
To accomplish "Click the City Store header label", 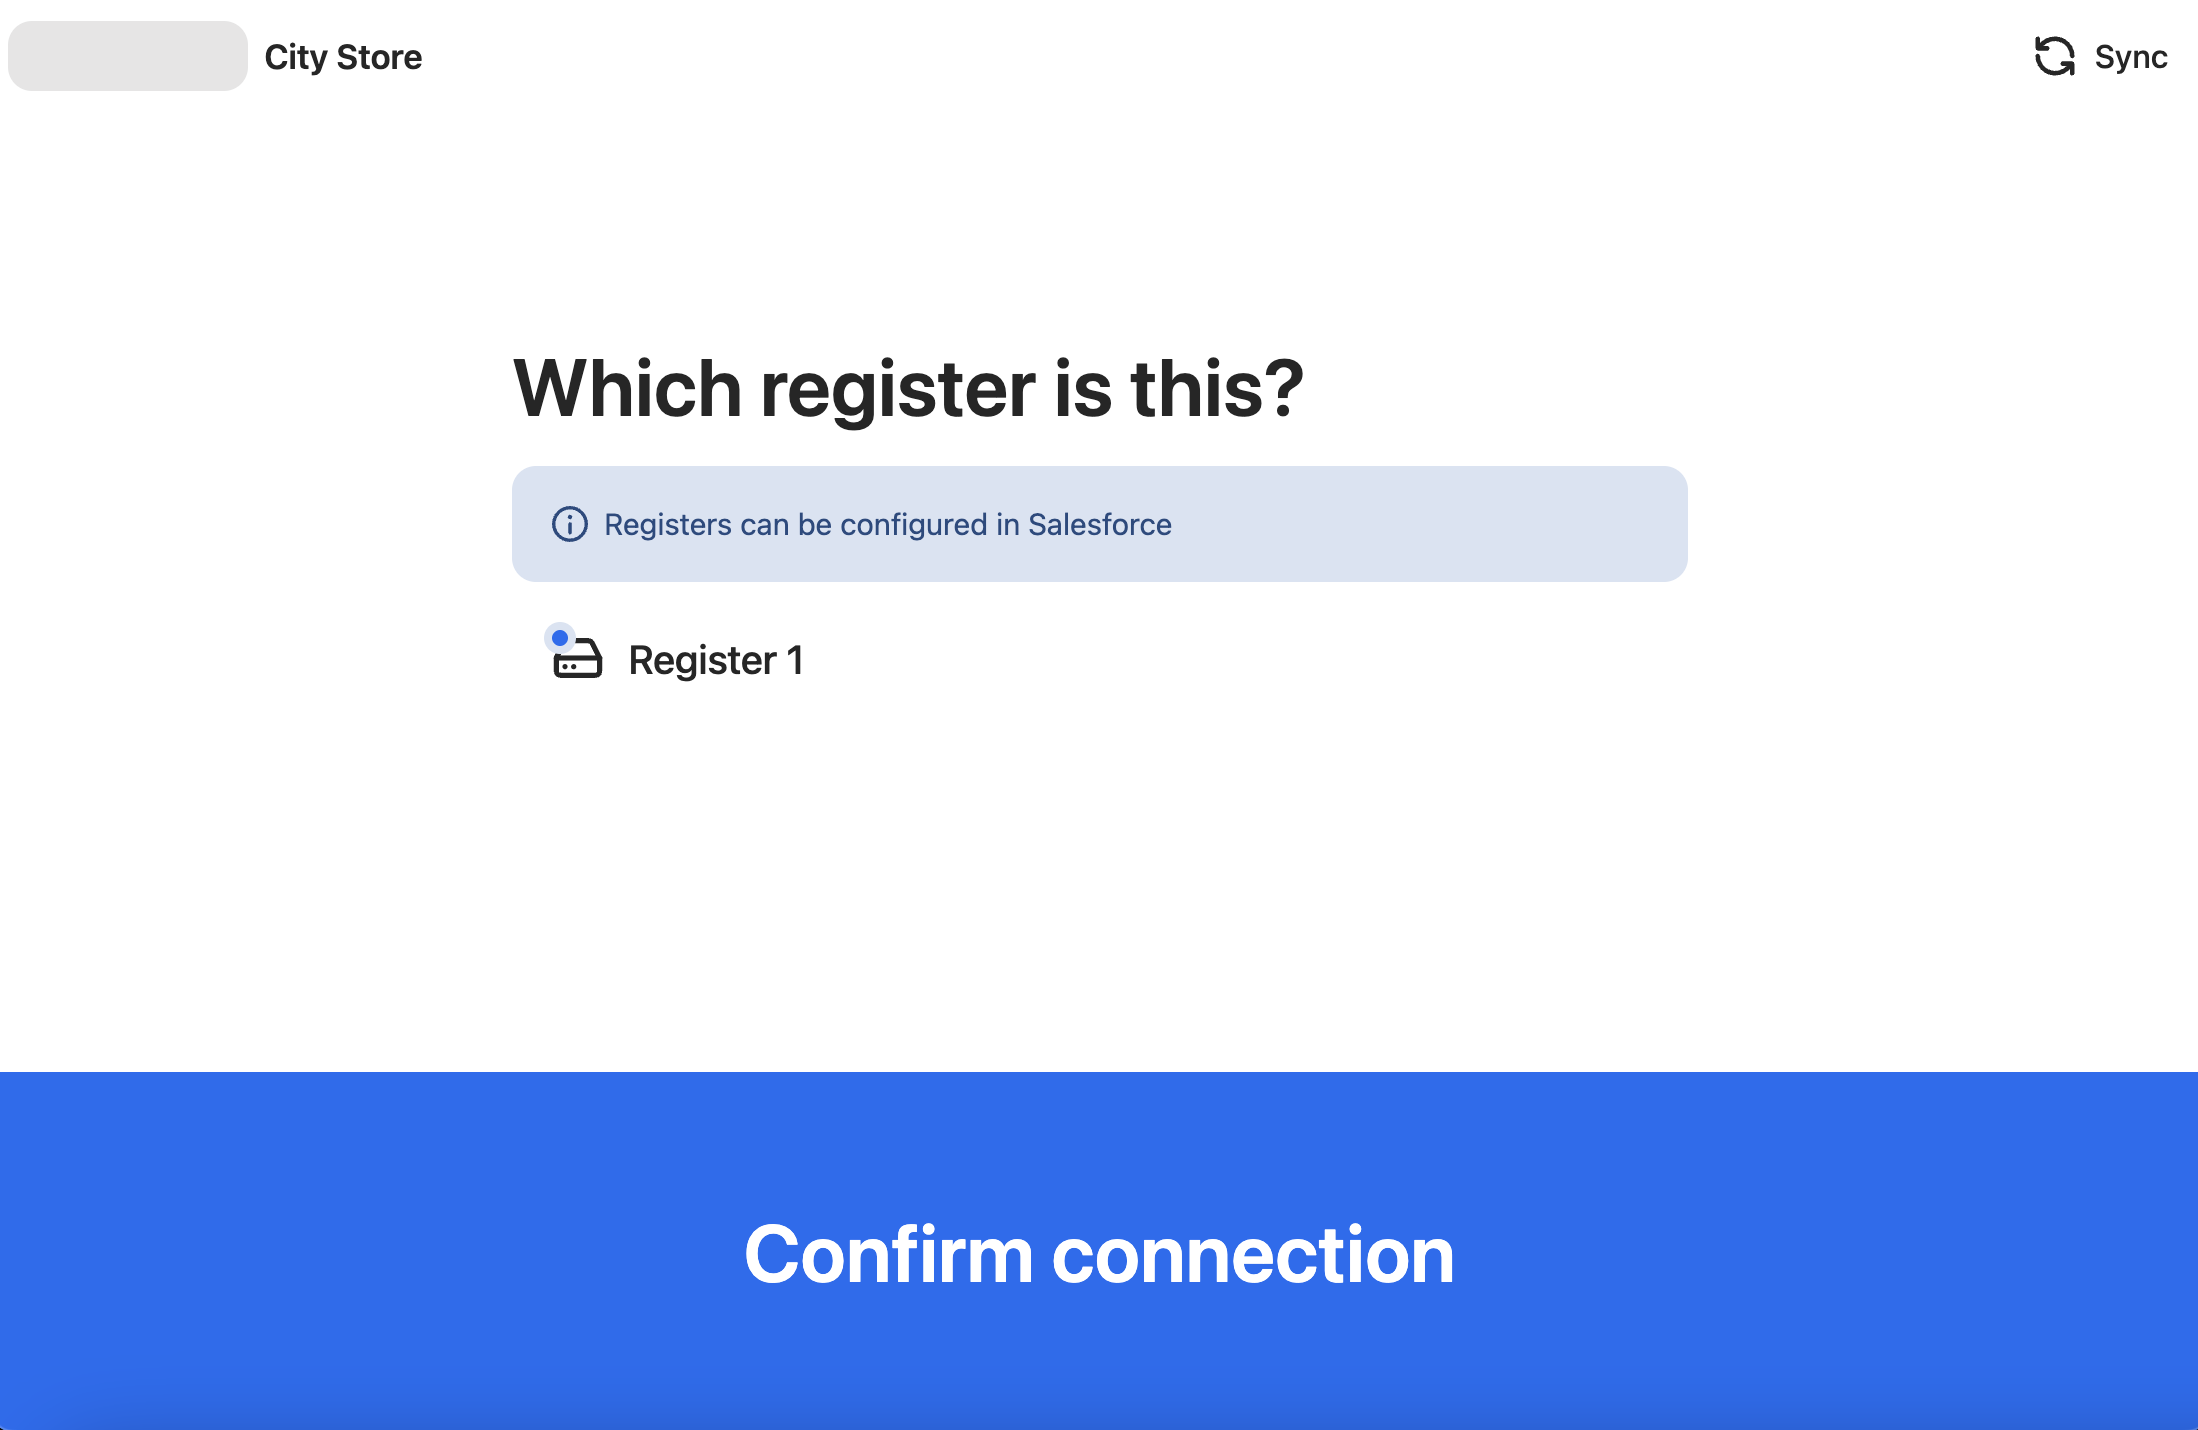I will point(342,57).
